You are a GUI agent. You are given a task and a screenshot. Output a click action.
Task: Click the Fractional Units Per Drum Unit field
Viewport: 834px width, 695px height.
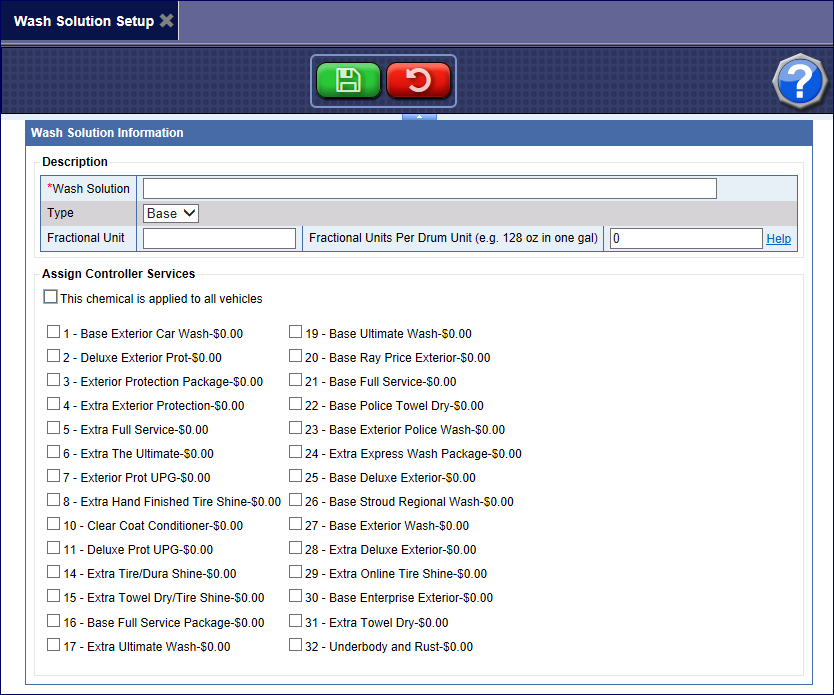(x=686, y=238)
